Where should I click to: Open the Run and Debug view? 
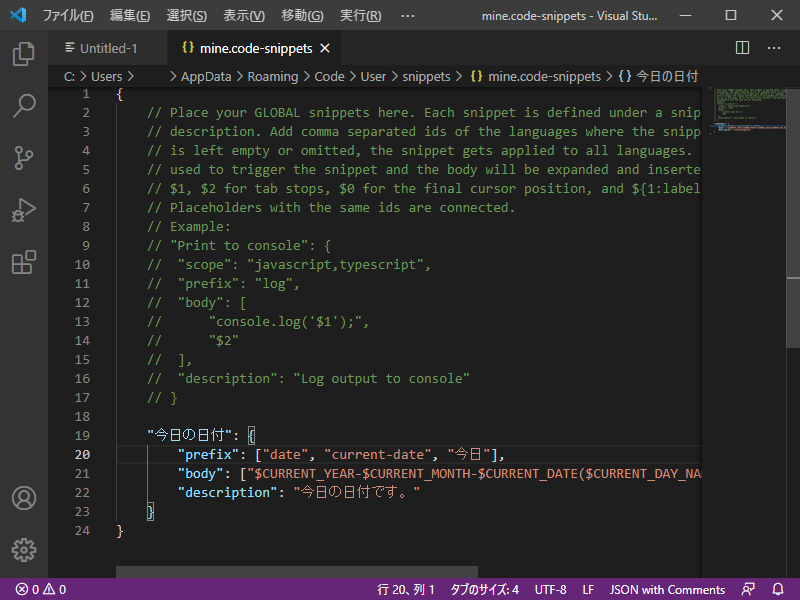coord(23,210)
